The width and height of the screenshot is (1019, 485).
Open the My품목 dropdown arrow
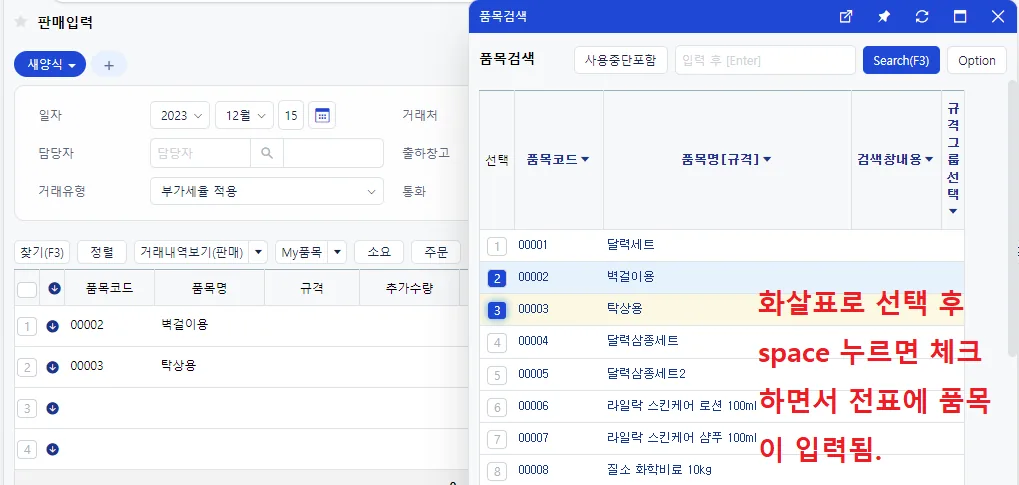(337, 252)
